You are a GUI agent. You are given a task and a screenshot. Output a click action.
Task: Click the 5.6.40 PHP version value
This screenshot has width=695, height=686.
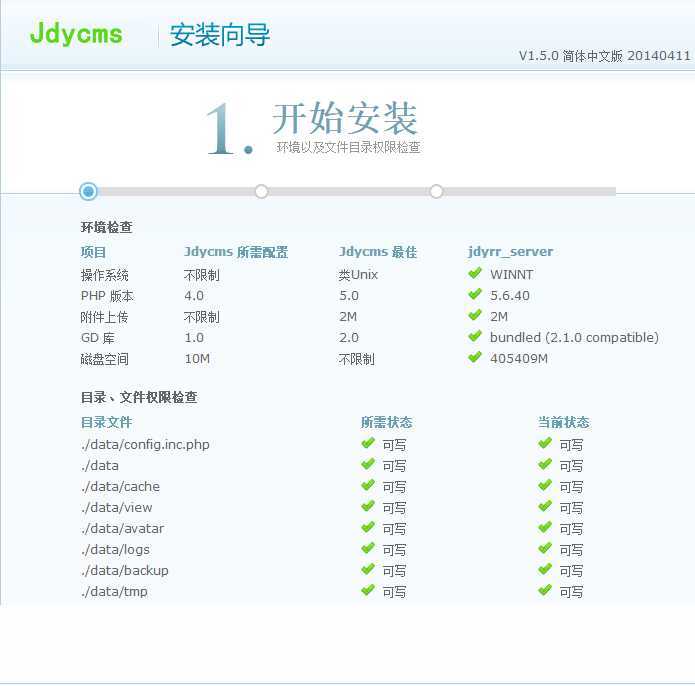[510, 296]
